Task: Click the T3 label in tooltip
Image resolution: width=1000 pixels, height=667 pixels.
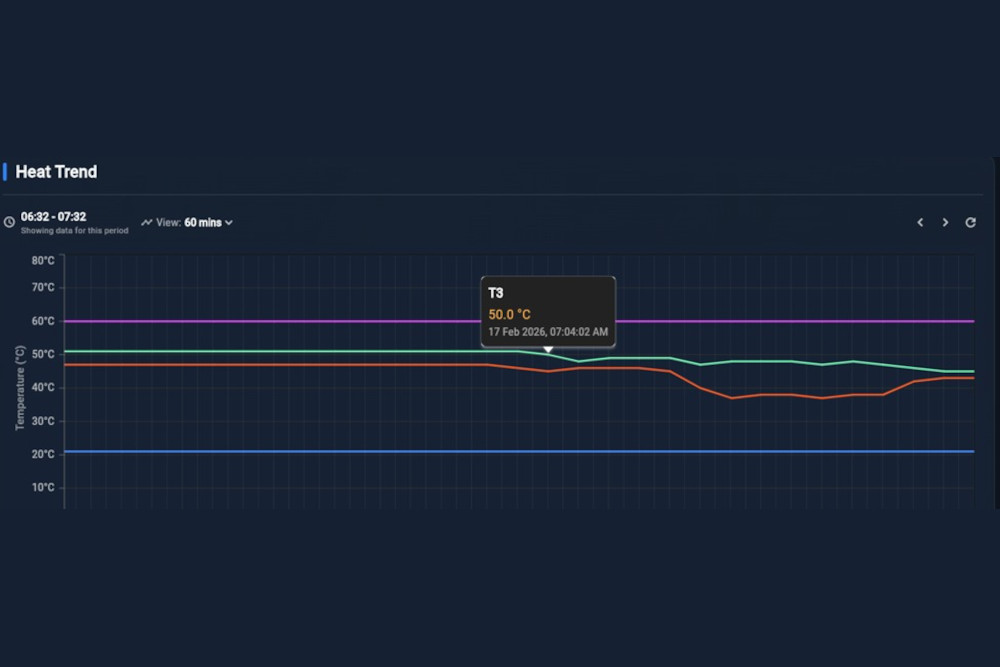Action: pyautogui.click(x=496, y=293)
